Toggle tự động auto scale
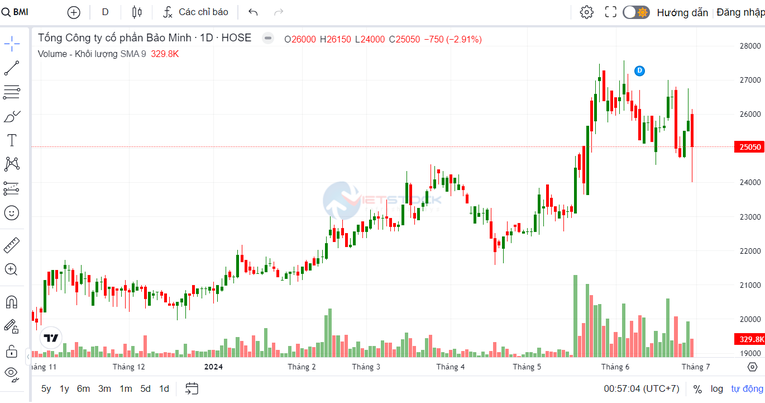Screen dimensions: 765x403 click(x=747, y=389)
